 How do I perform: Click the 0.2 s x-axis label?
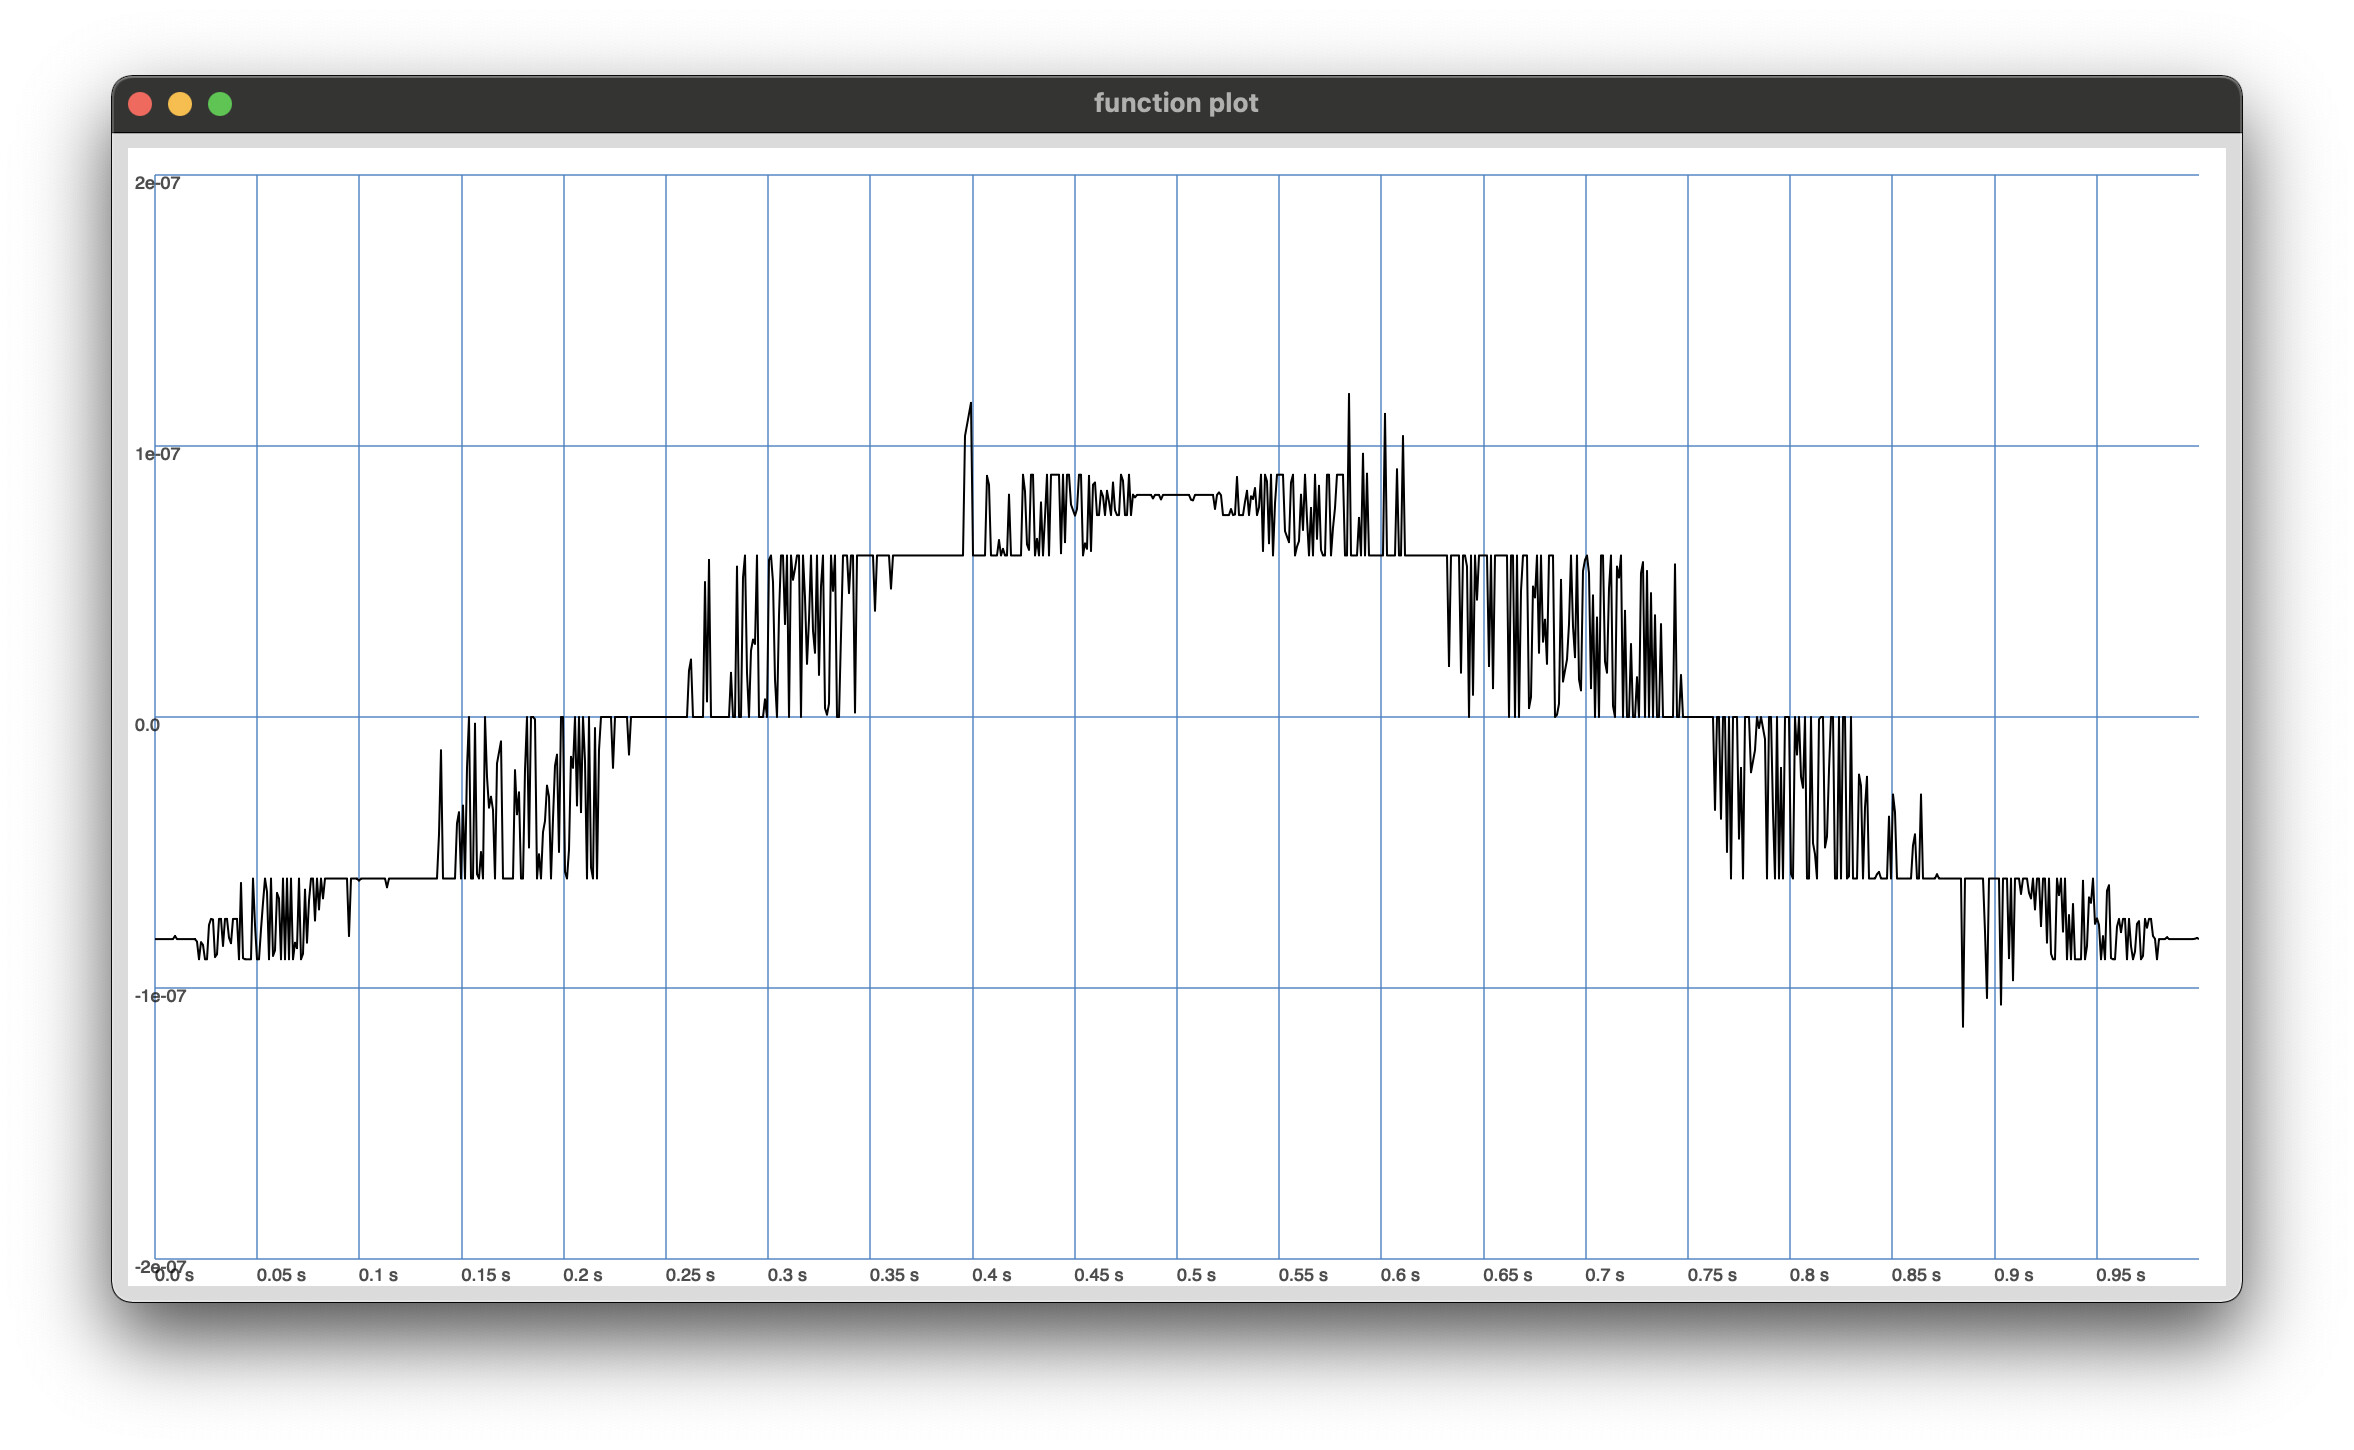tap(583, 1275)
